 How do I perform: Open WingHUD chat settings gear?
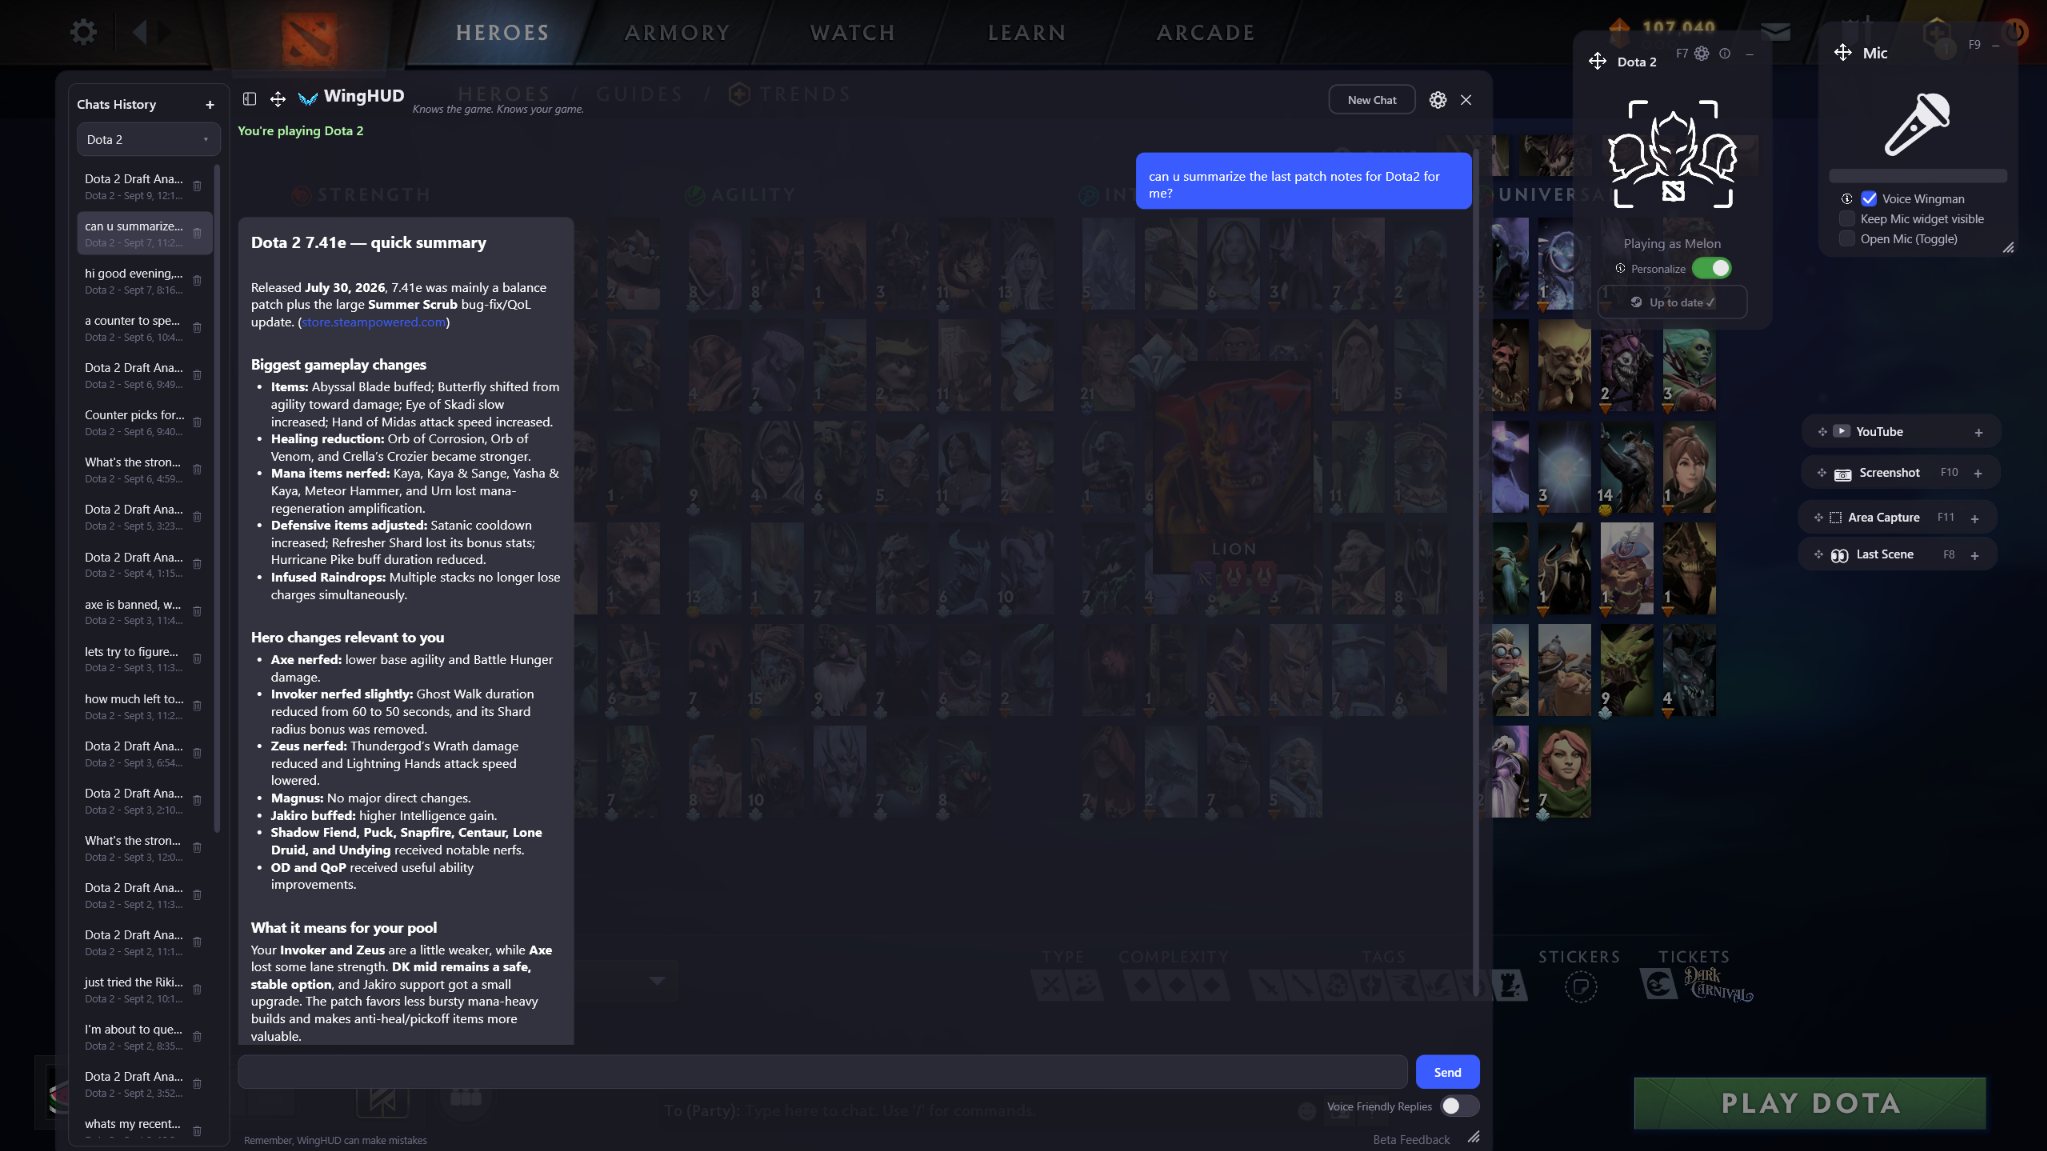pos(1438,100)
